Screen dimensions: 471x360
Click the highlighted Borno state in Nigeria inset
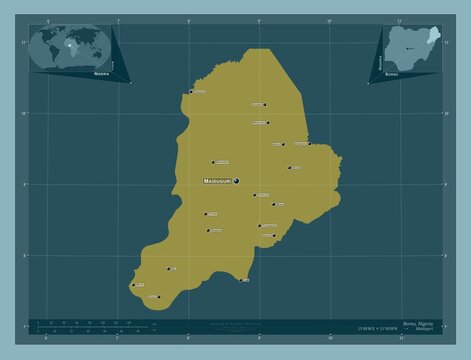pos(433,36)
